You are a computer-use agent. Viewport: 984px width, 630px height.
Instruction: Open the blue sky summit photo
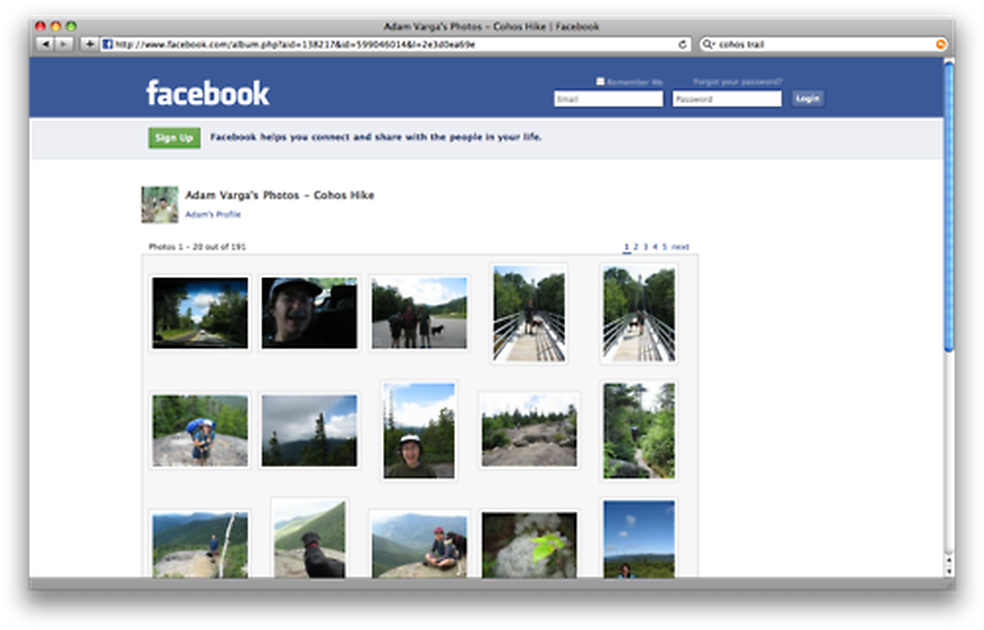coord(639,538)
